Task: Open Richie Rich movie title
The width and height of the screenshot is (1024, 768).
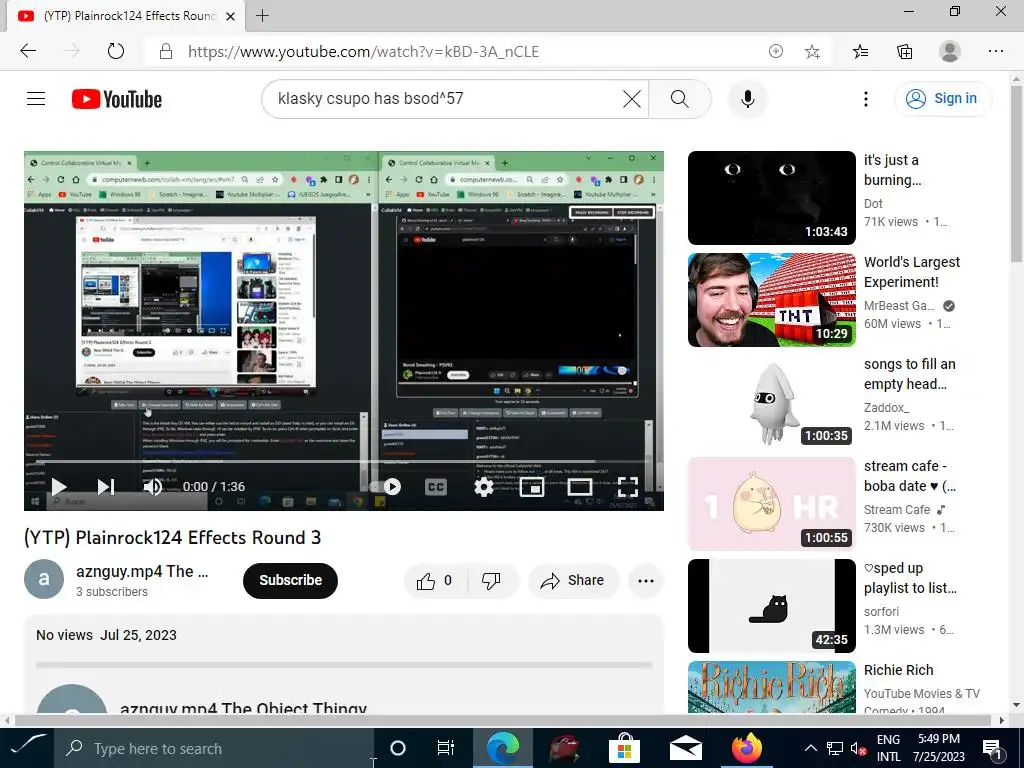Action: pyautogui.click(x=899, y=670)
